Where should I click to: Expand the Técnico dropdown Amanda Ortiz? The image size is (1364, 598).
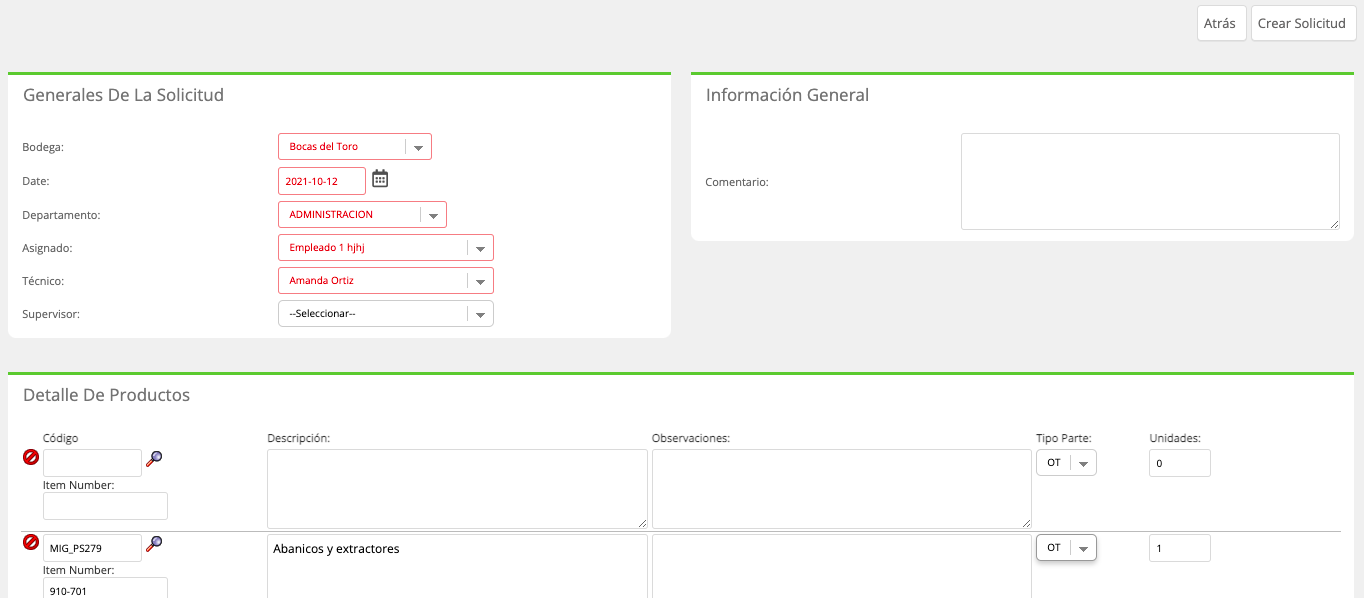[386, 281]
